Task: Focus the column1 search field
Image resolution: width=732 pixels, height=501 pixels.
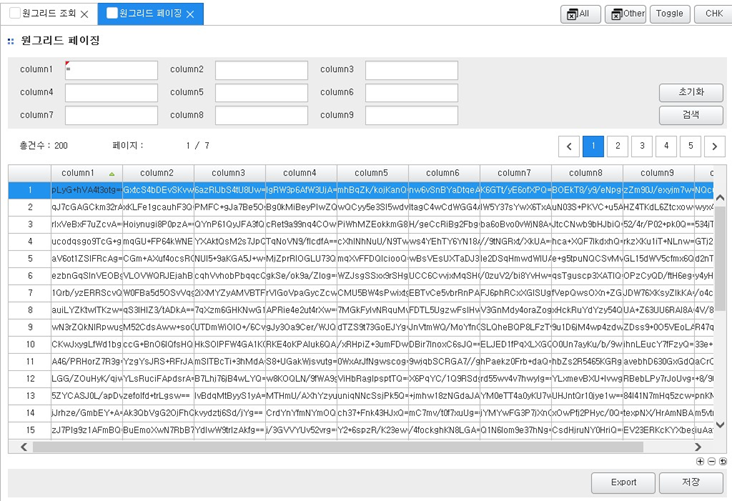Action: pyautogui.click(x=111, y=70)
